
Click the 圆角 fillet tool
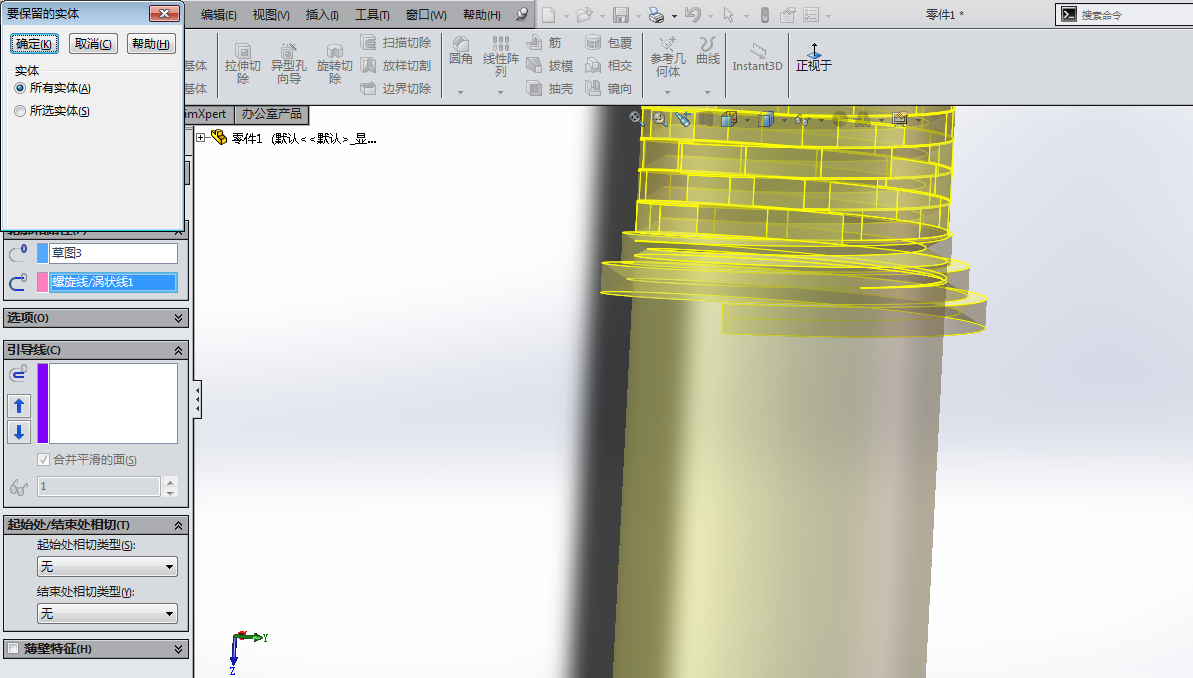point(460,51)
